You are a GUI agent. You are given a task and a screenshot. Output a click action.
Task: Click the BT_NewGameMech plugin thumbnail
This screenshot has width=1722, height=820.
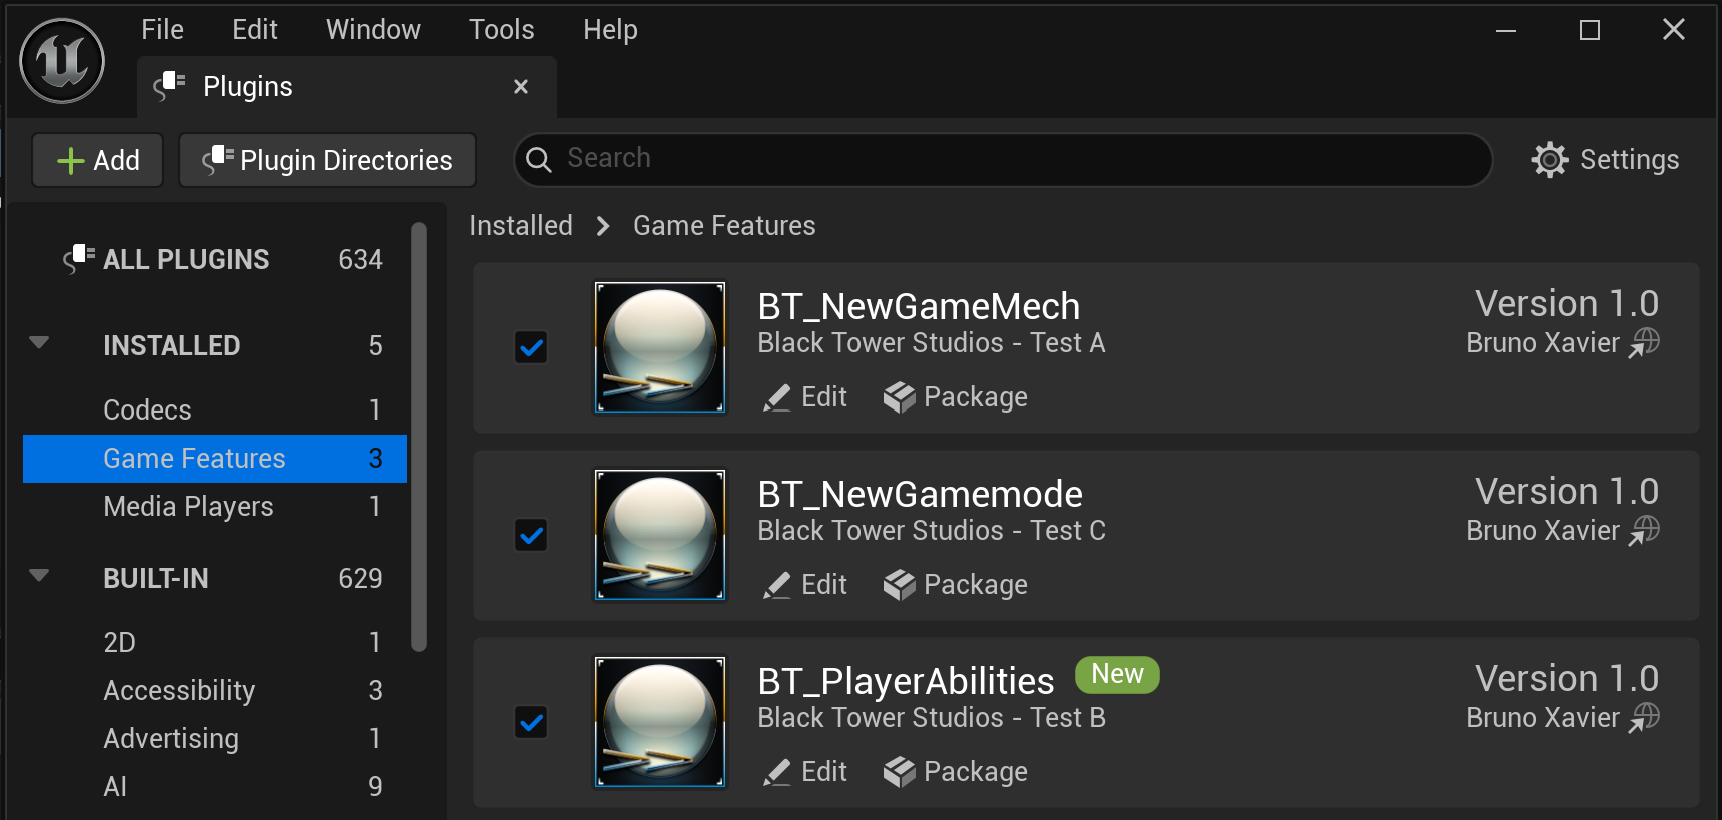(x=660, y=347)
